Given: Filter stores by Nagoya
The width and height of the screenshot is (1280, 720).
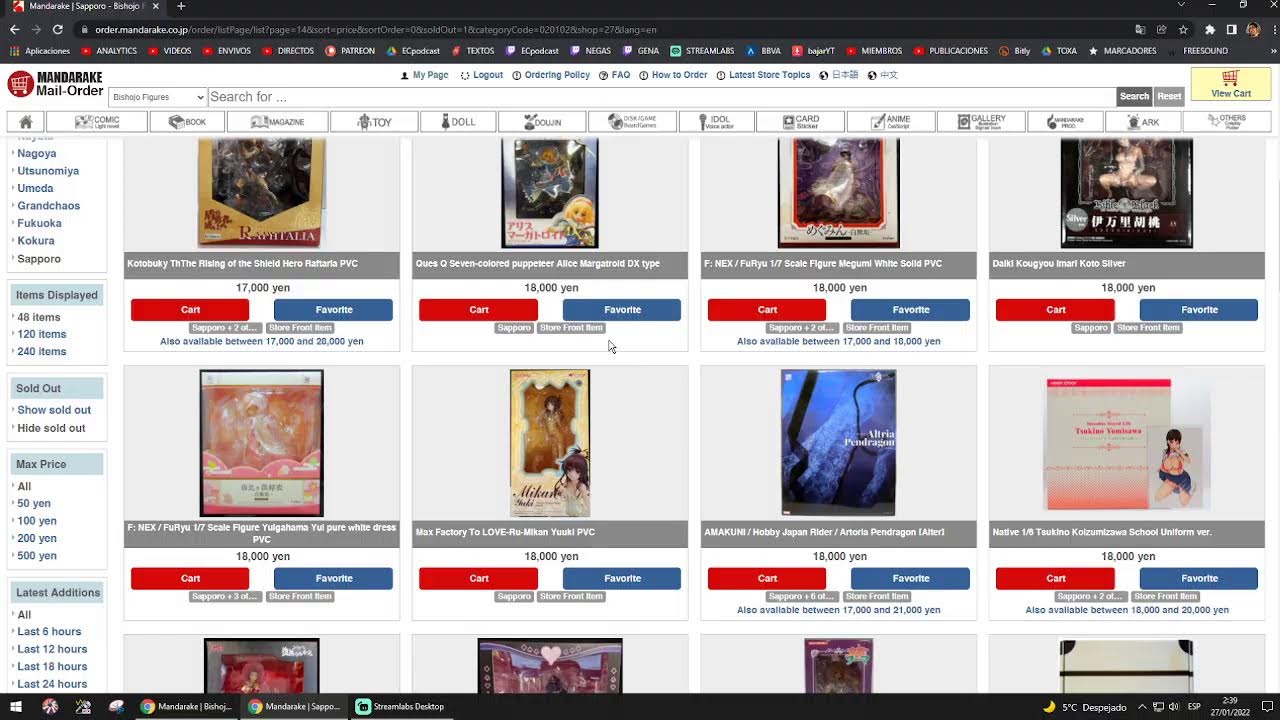Looking at the screenshot, I should pos(36,153).
